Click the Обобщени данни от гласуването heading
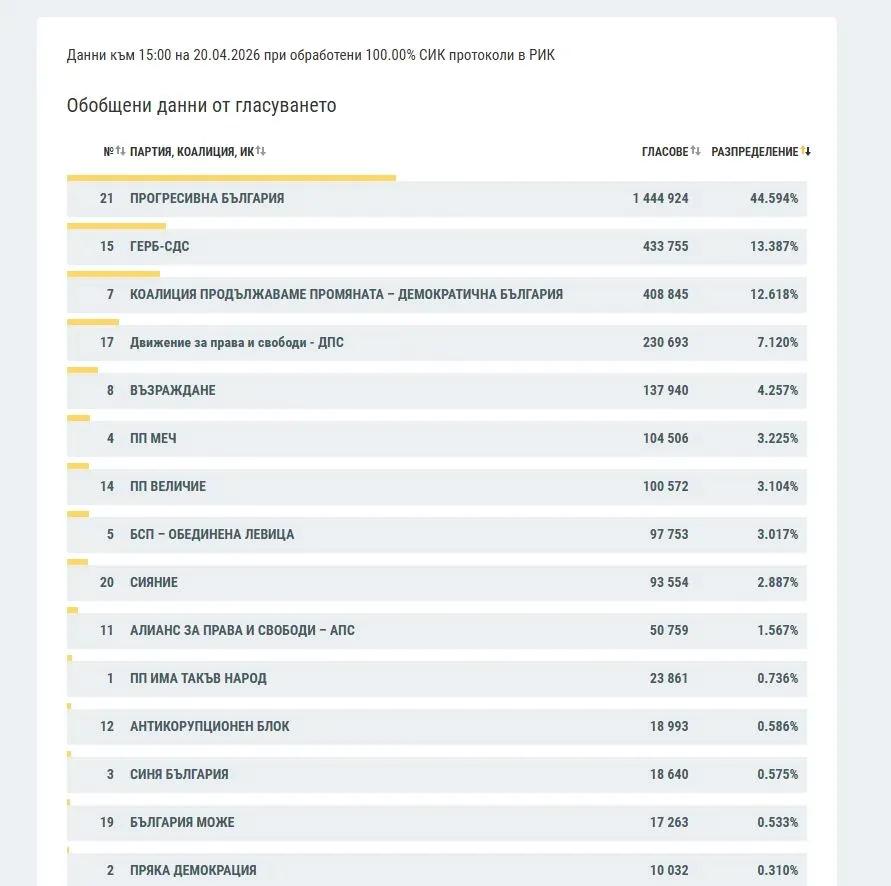The image size is (891, 886). pos(201,106)
